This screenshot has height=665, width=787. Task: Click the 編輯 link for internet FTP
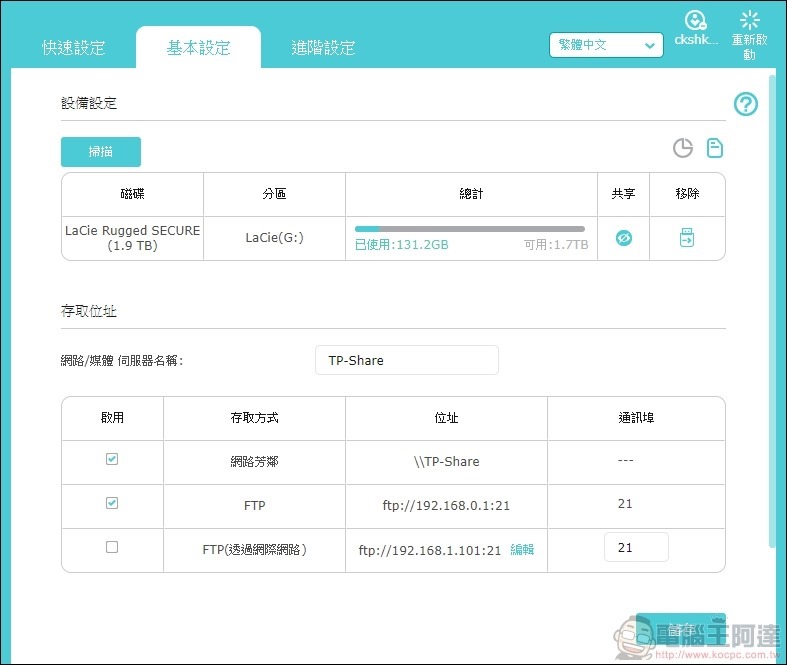pos(522,550)
